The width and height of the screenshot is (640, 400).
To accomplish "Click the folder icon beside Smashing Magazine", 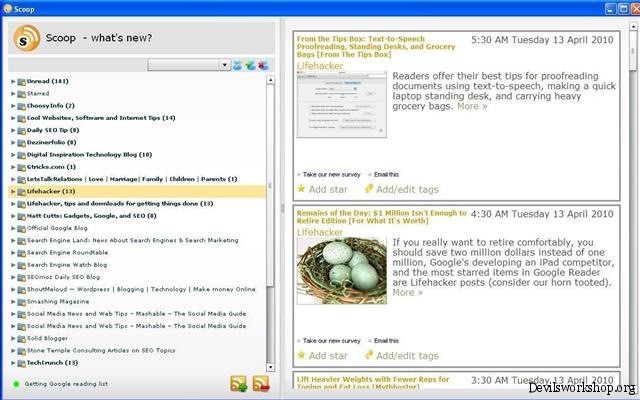I will click(x=22, y=302).
